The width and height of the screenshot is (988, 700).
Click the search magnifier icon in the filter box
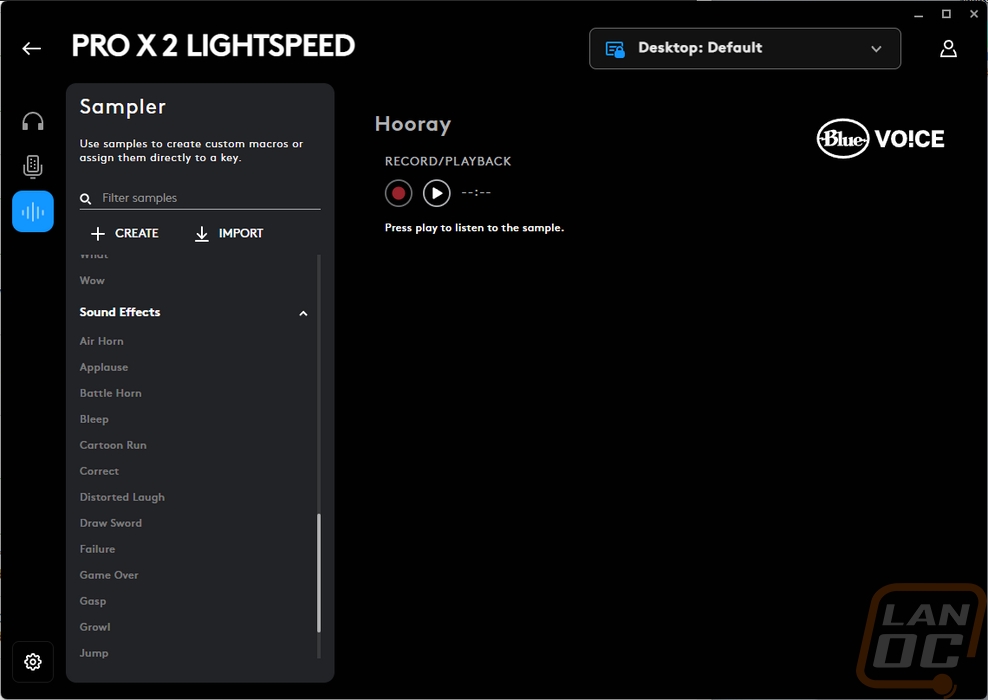pos(86,198)
